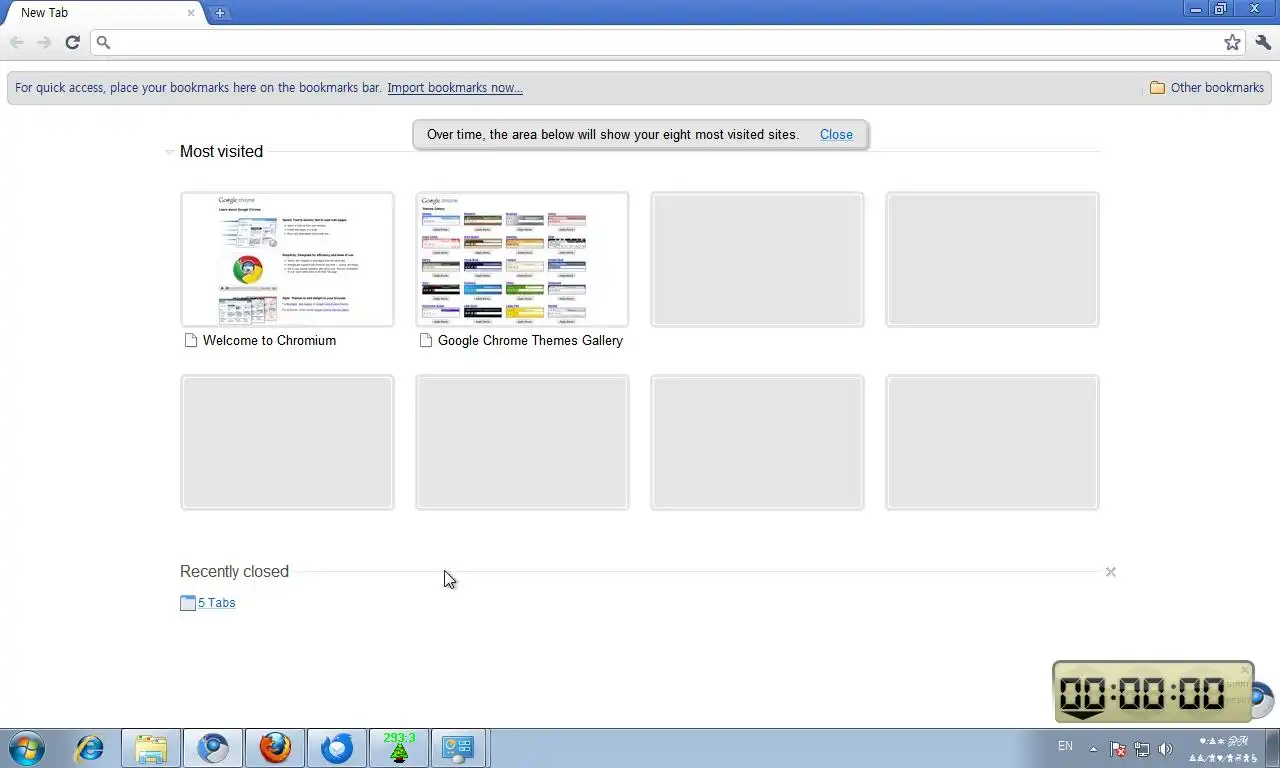The image size is (1280, 768).
Task: Click the Christmas tree taskbar app
Action: coord(399,748)
